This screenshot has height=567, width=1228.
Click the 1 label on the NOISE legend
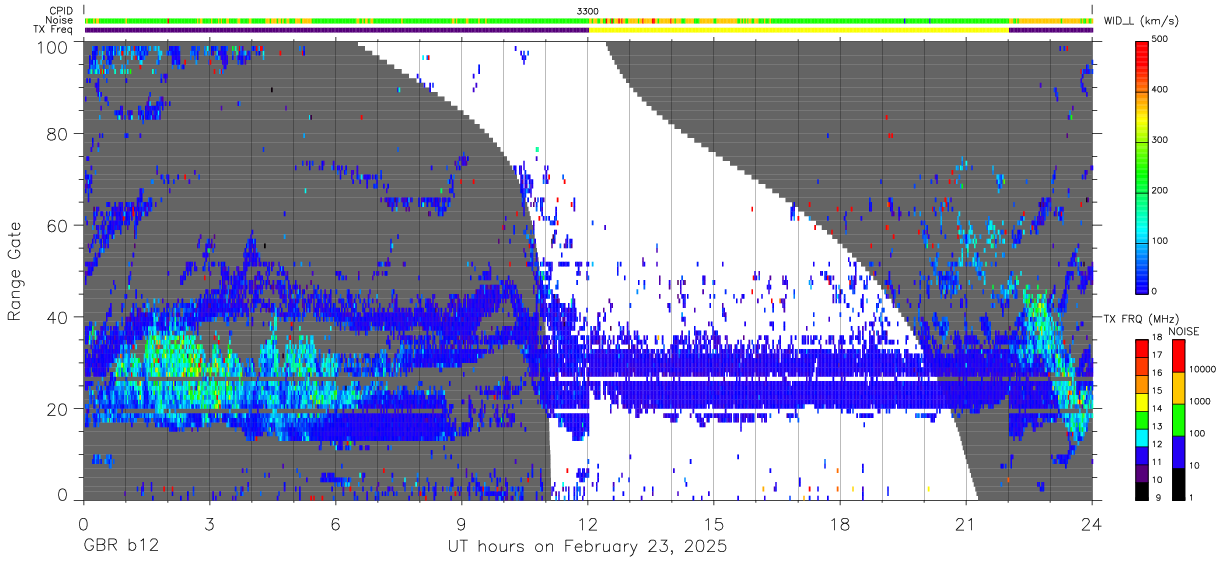click(x=1190, y=496)
